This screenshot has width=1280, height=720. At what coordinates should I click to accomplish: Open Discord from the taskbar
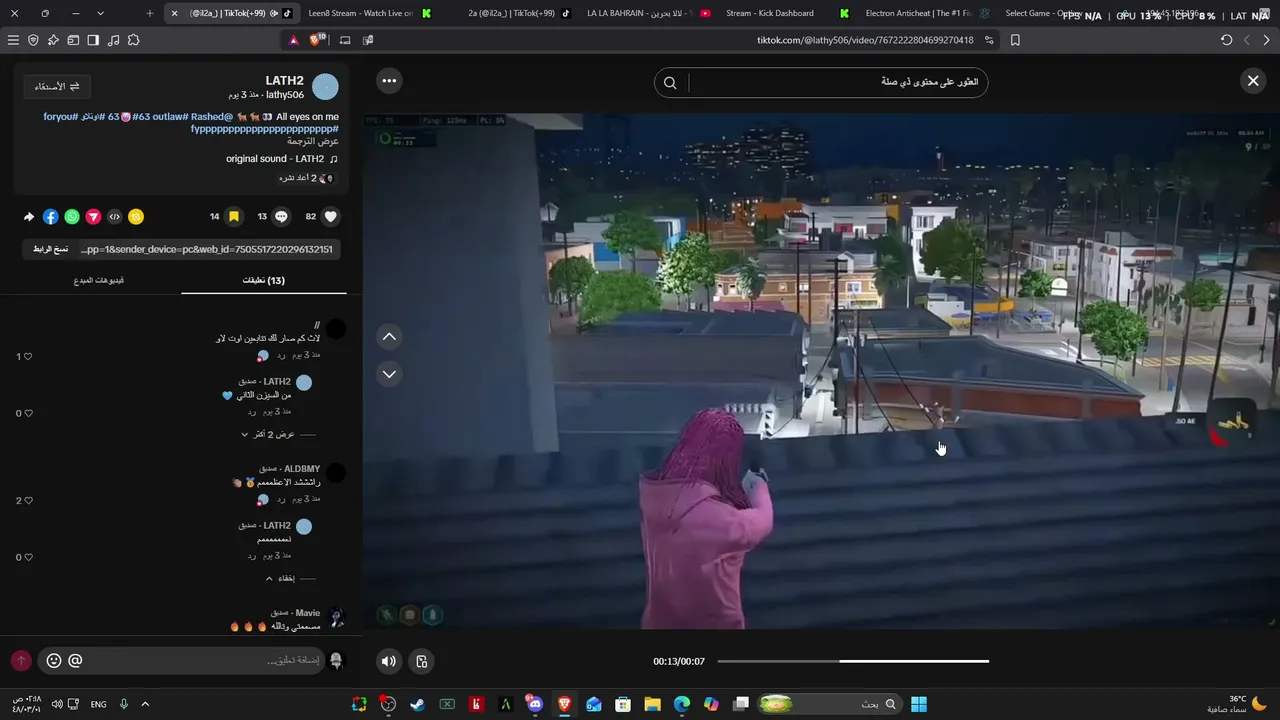tap(535, 704)
